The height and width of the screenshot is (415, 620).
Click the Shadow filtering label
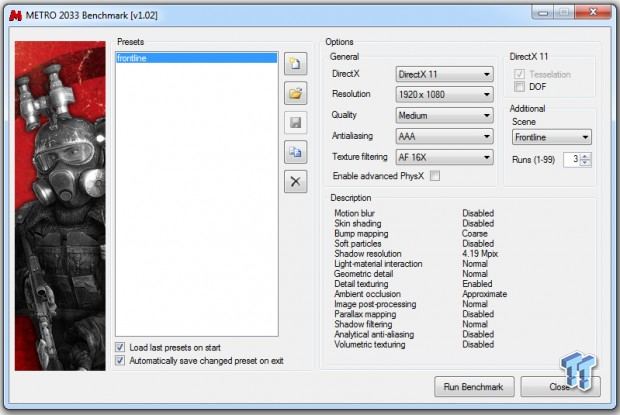tap(363, 324)
